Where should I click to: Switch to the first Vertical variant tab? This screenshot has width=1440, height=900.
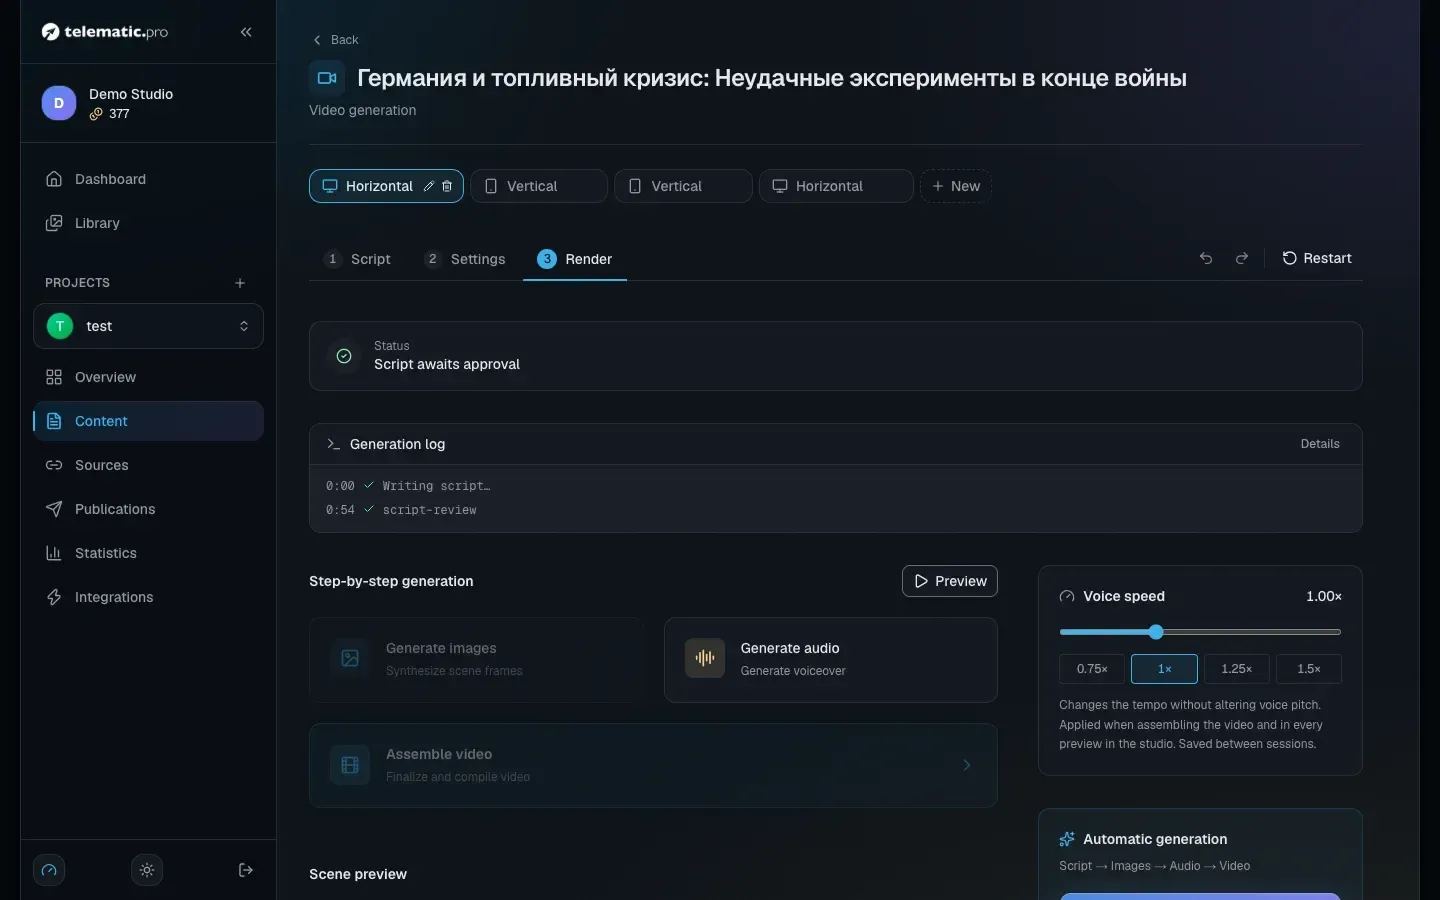(x=539, y=186)
